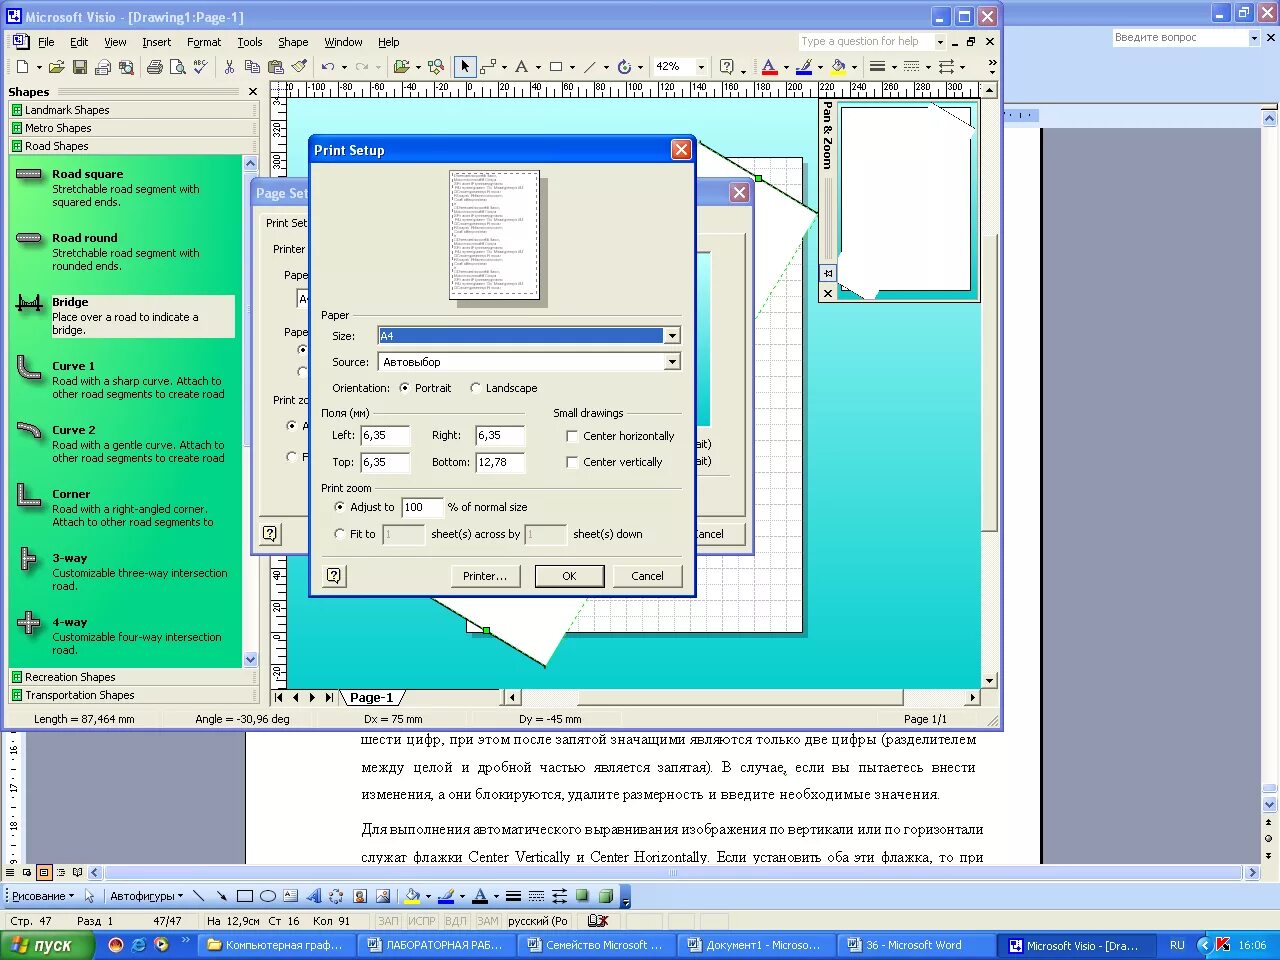Open the File menu in Visio
This screenshot has width=1280, height=960.
pos(46,42)
